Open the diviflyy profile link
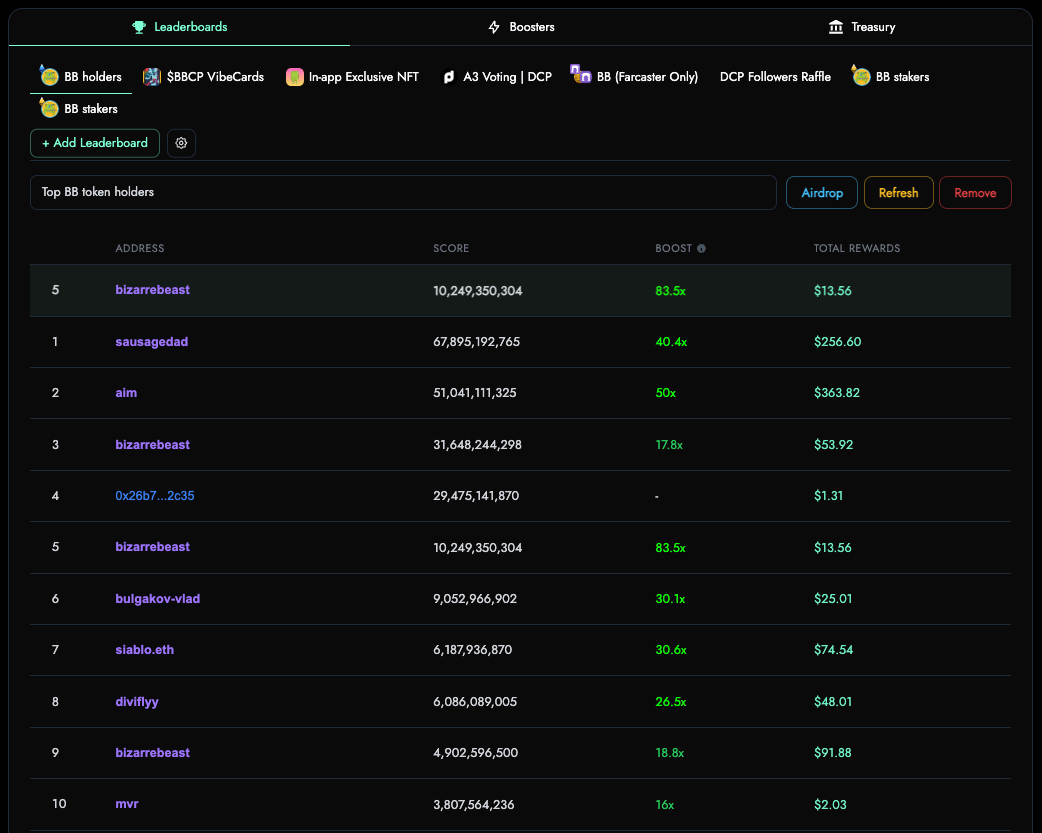The height and width of the screenshot is (833, 1042). [x=137, y=702]
